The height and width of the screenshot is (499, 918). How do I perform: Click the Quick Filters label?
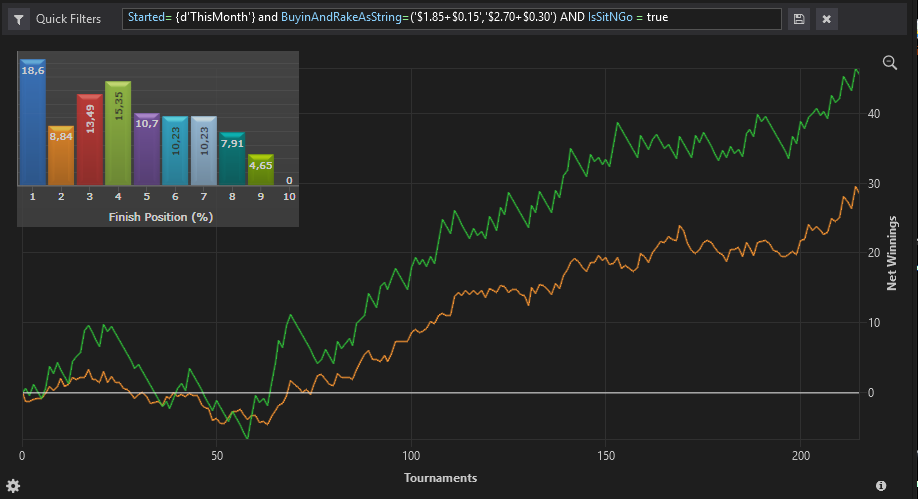click(68, 19)
